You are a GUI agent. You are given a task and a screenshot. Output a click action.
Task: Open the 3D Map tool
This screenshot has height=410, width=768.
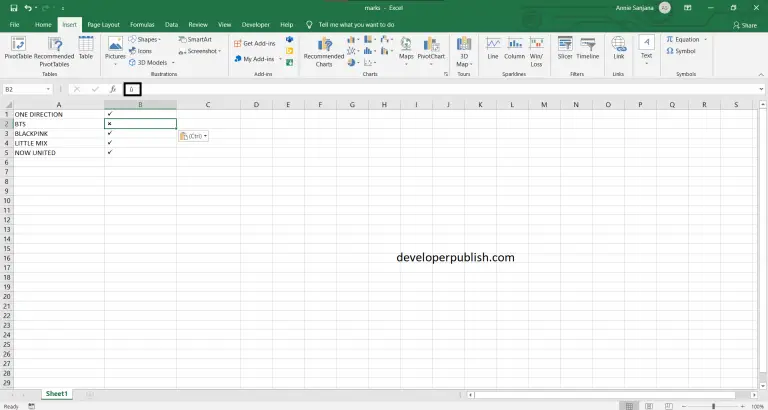(463, 49)
